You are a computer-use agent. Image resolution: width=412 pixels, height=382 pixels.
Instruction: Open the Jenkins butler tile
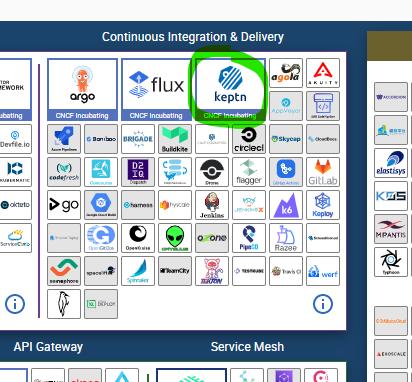pyautogui.click(x=212, y=205)
